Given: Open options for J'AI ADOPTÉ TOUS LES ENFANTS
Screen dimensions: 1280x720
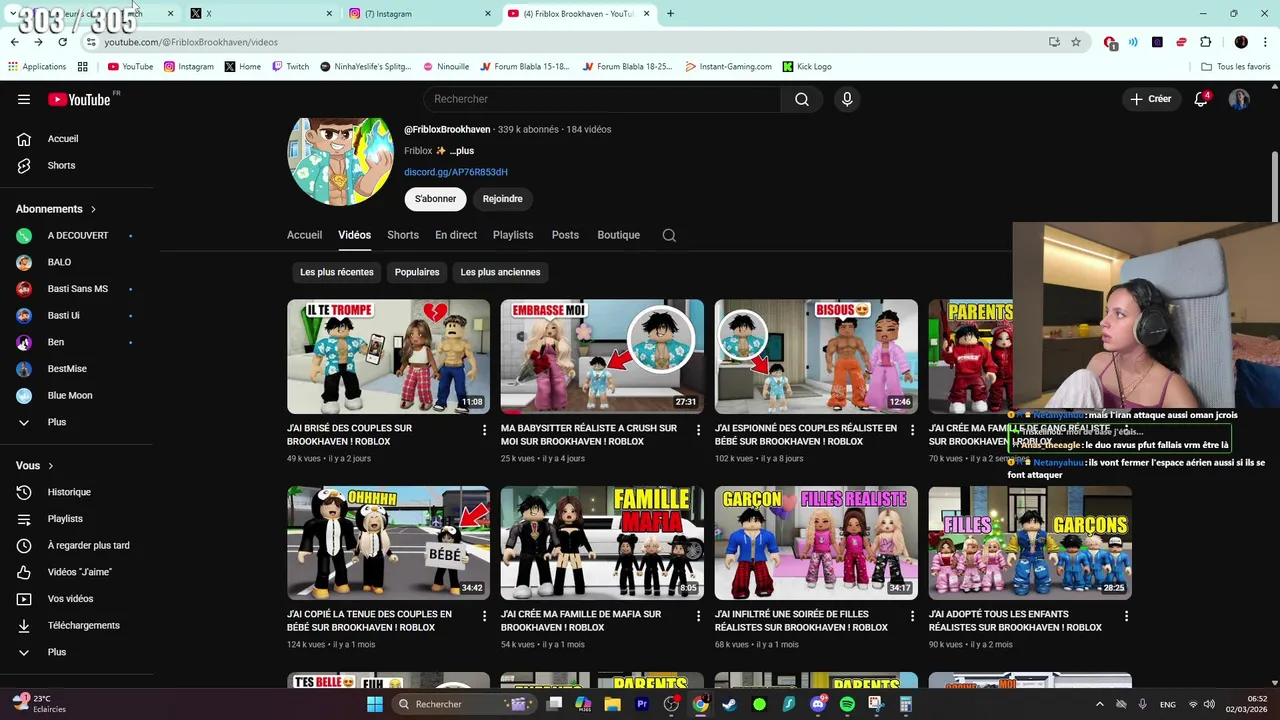Looking at the screenshot, I should click(x=1126, y=616).
